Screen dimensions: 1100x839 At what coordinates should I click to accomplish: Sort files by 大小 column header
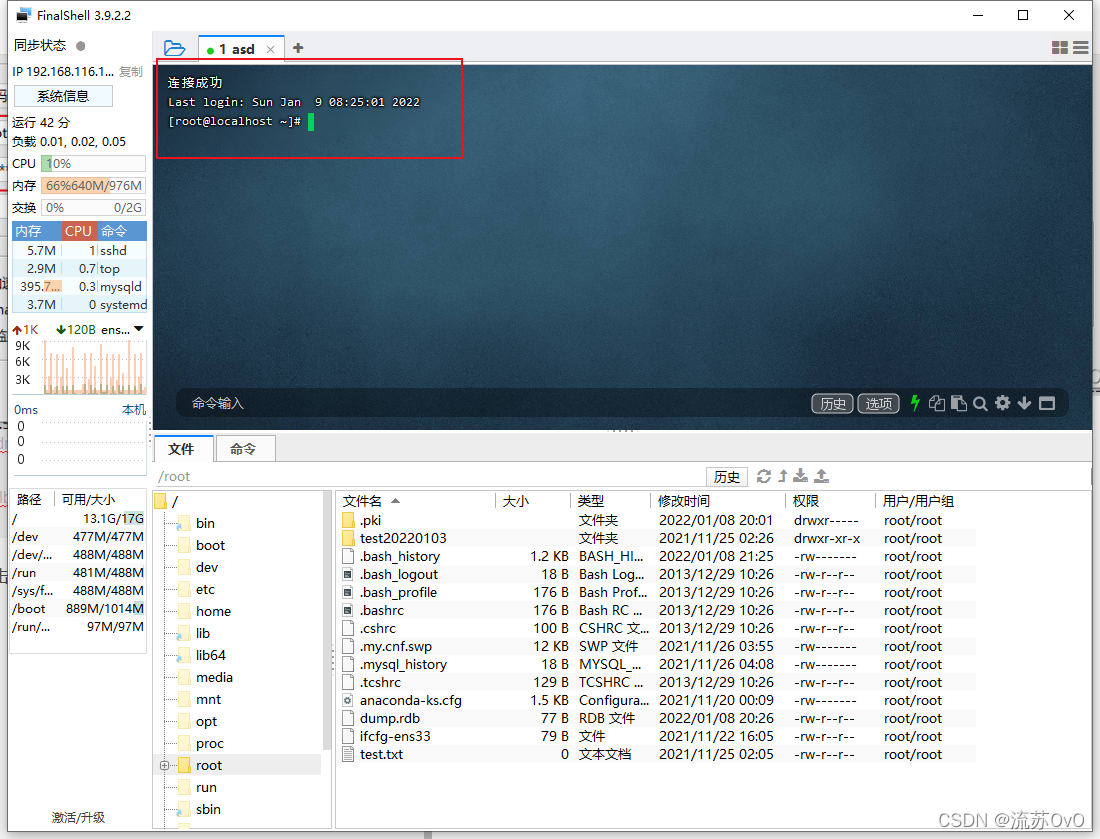533,501
